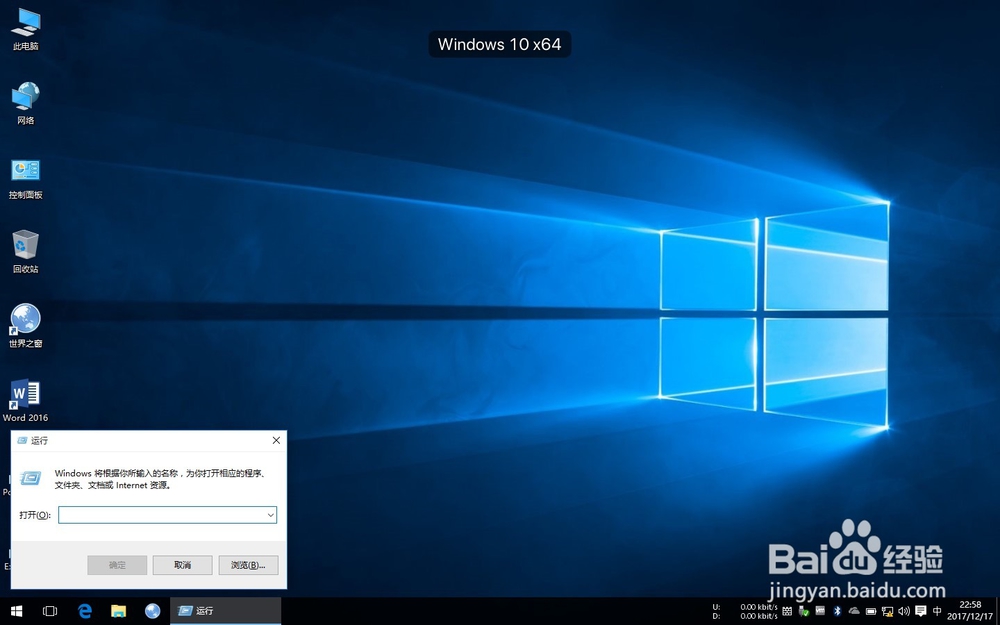Click the 运行 dialog title bar icon

click(22, 441)
